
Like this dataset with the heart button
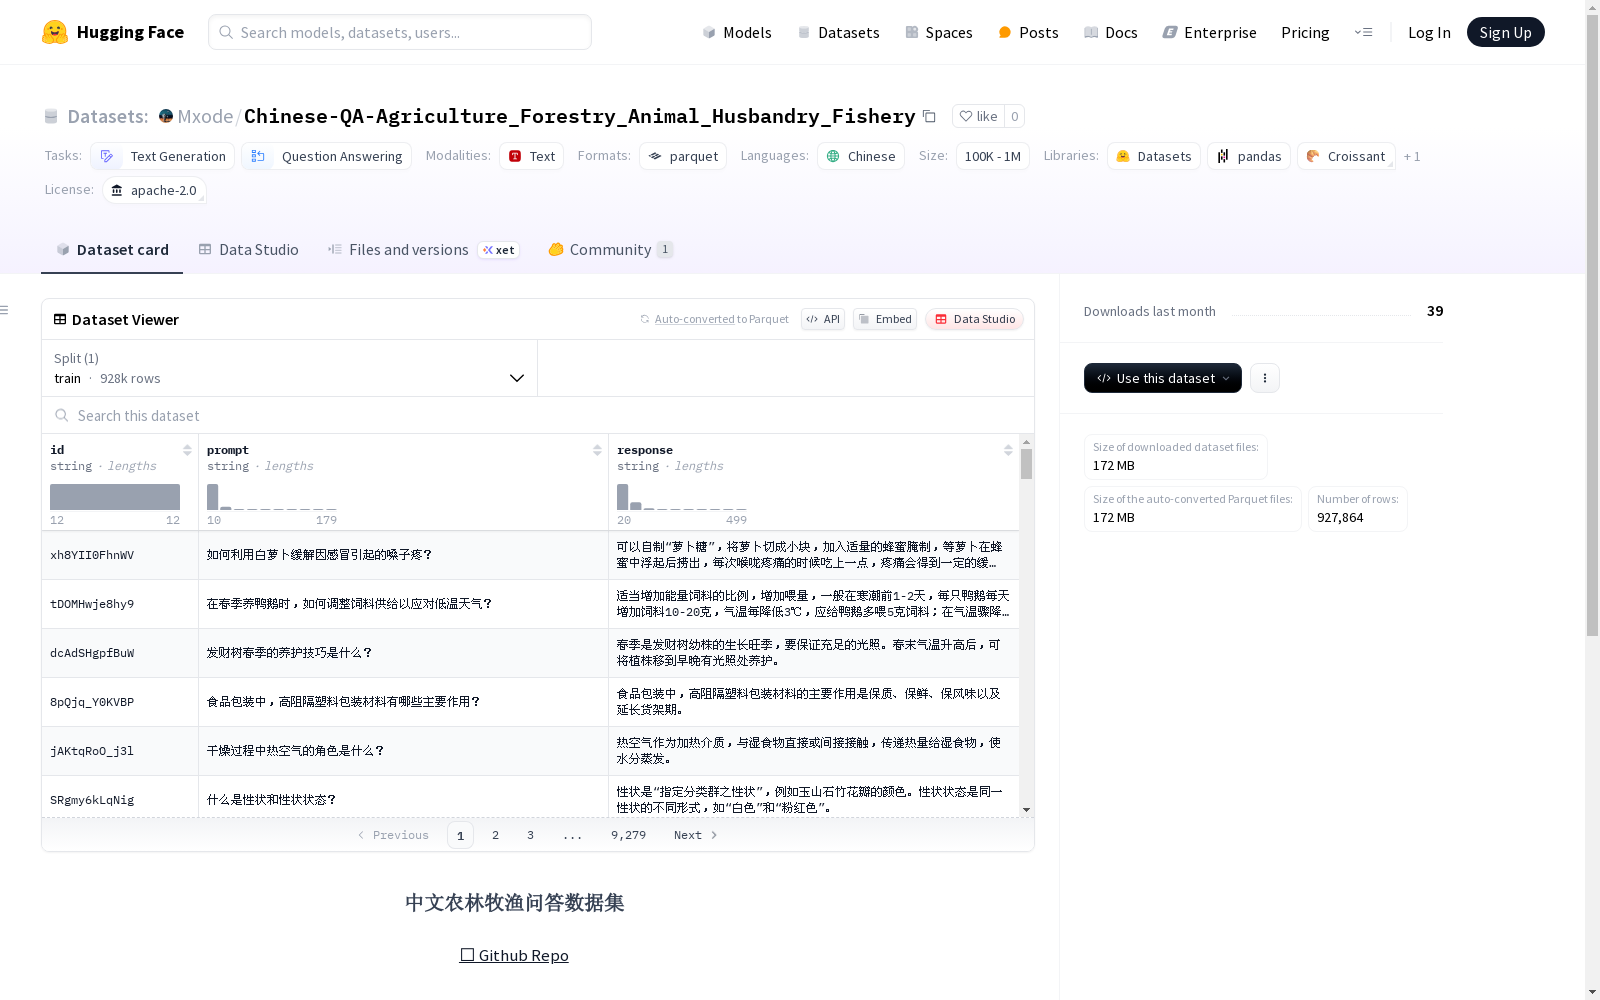pyautogui.click(x=978, y=116)
